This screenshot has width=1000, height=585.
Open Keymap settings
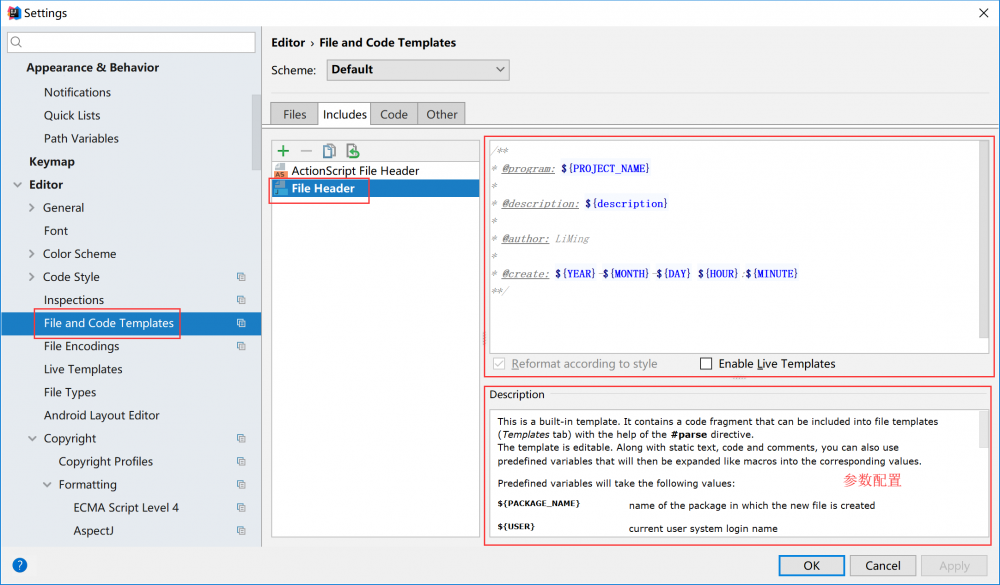(x=52, y=162)
